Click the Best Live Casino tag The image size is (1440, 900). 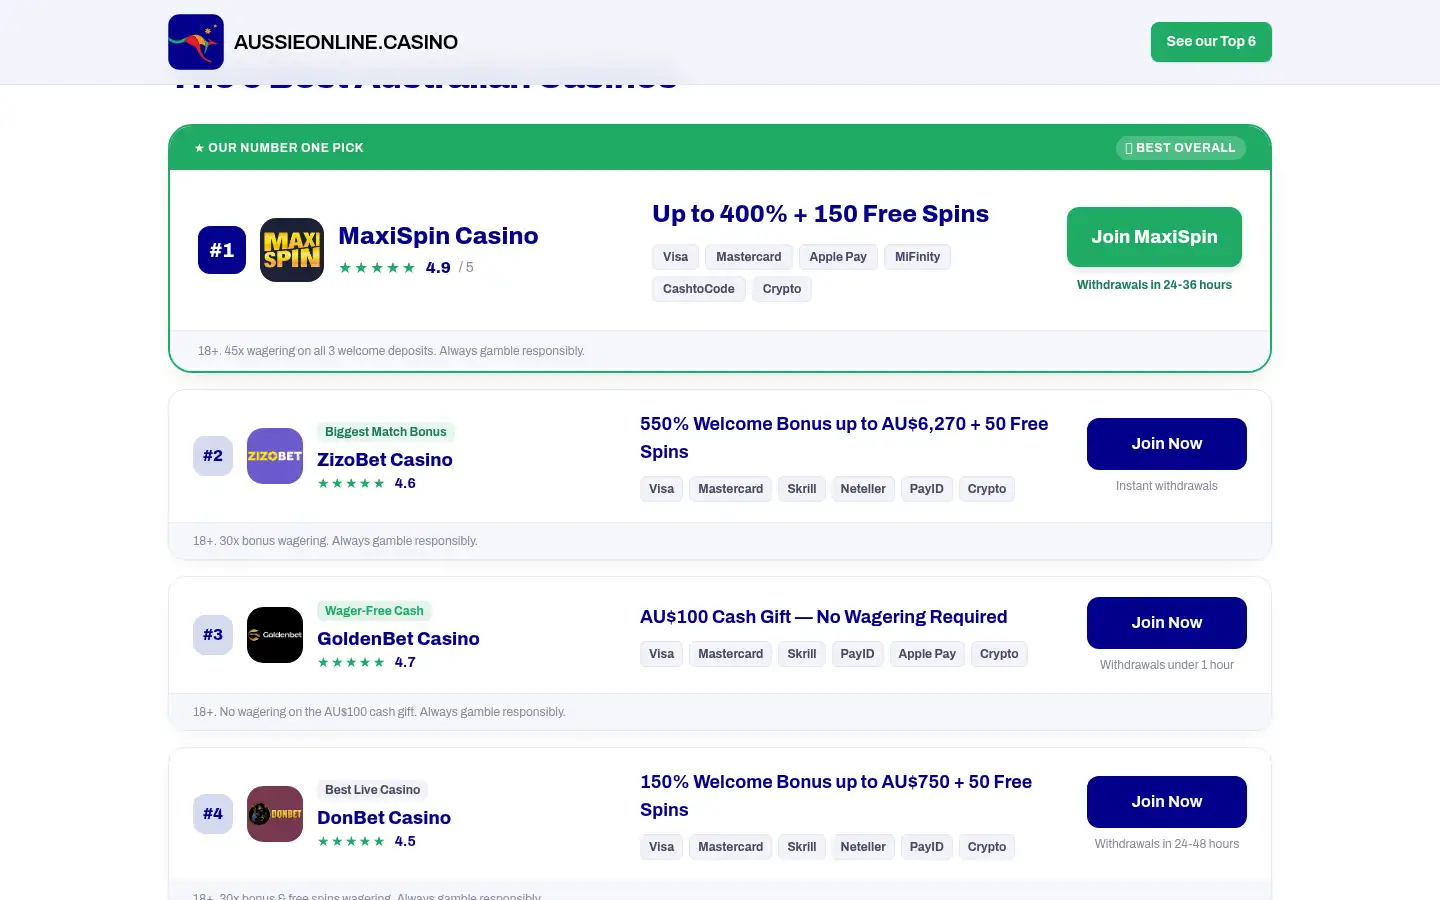(x=372, y=790)
